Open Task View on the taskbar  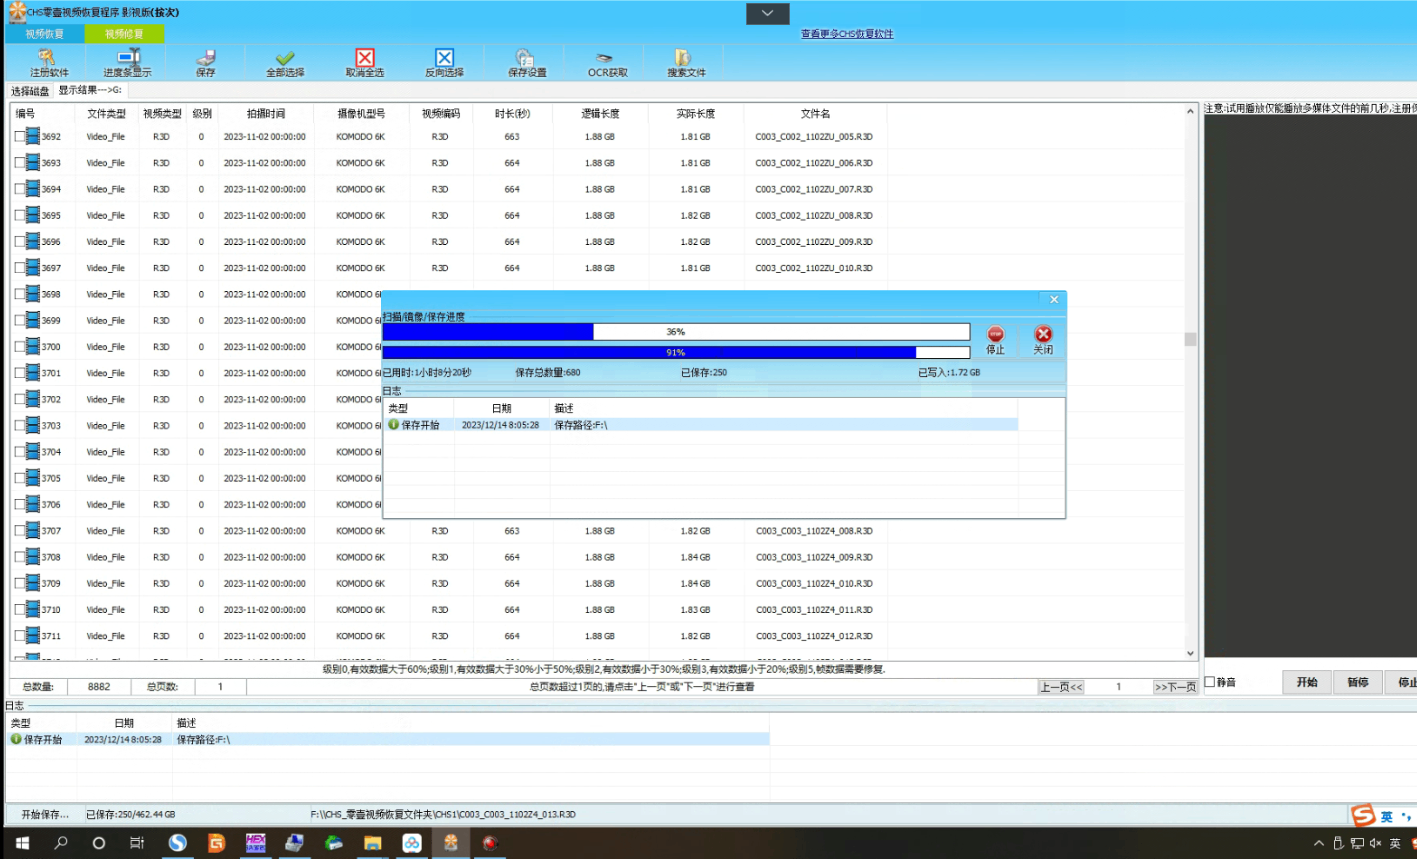pyautogui.click(x=137, y=843)
